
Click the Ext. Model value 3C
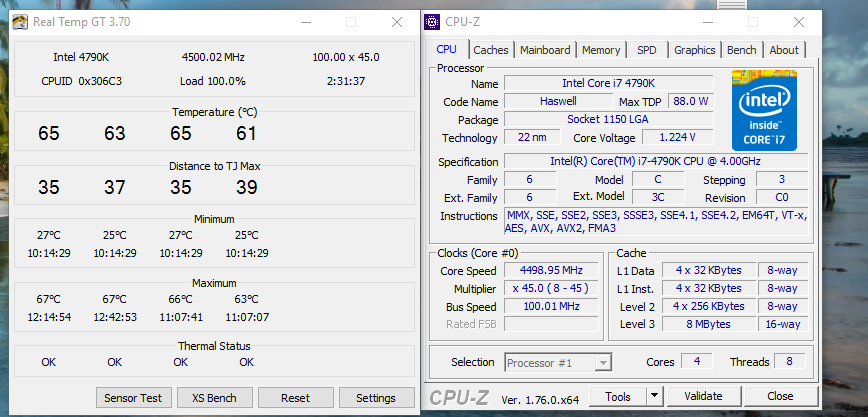(x=658, y=197)
